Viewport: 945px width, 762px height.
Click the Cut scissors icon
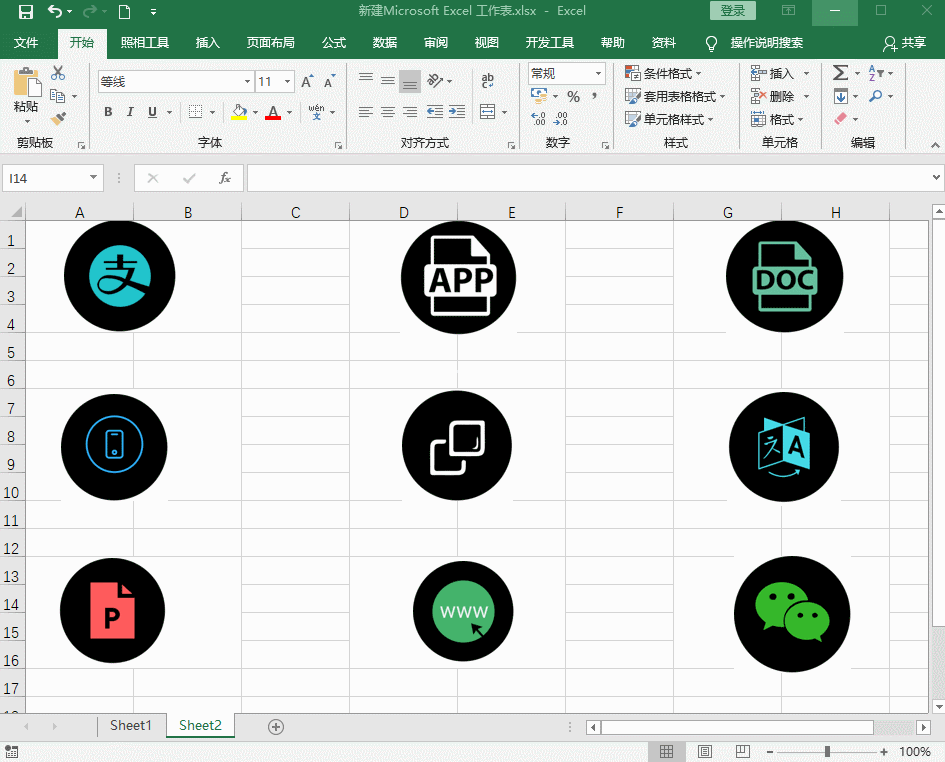tap(58, 73)
